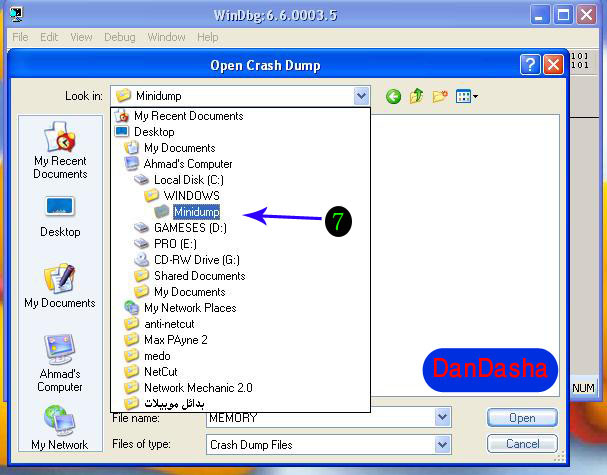Go up one folder level icon

point(417,96)
